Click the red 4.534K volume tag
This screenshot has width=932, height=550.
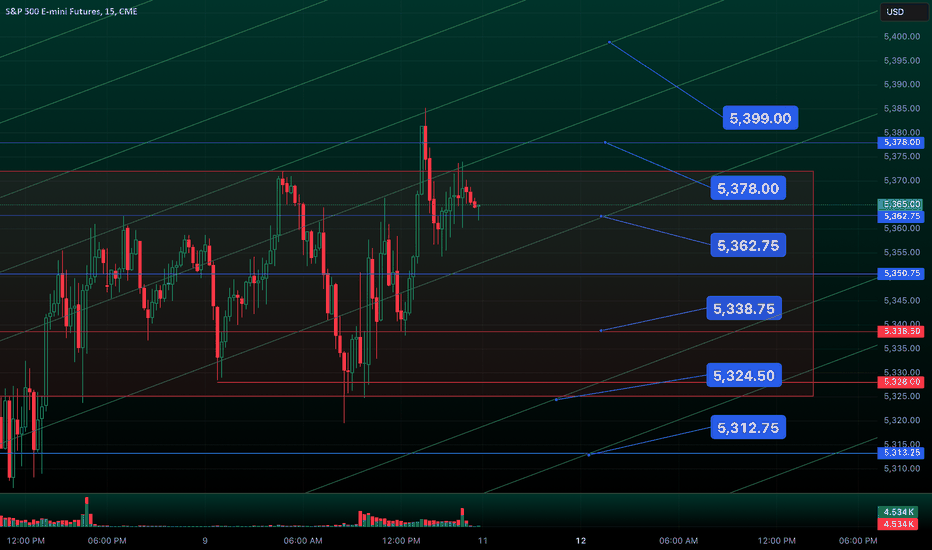(x=898, y=524)
